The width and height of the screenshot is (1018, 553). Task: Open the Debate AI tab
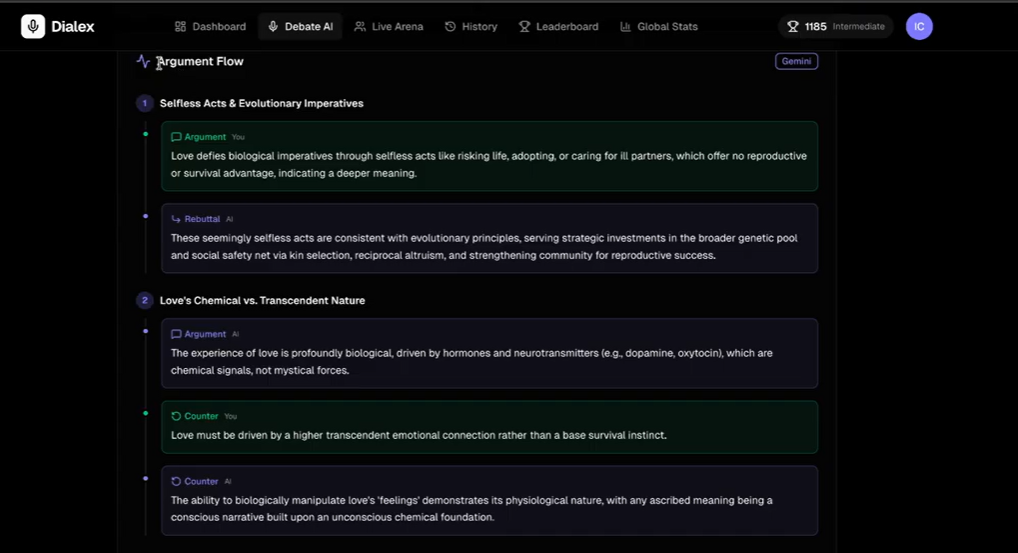pos(299,27)
